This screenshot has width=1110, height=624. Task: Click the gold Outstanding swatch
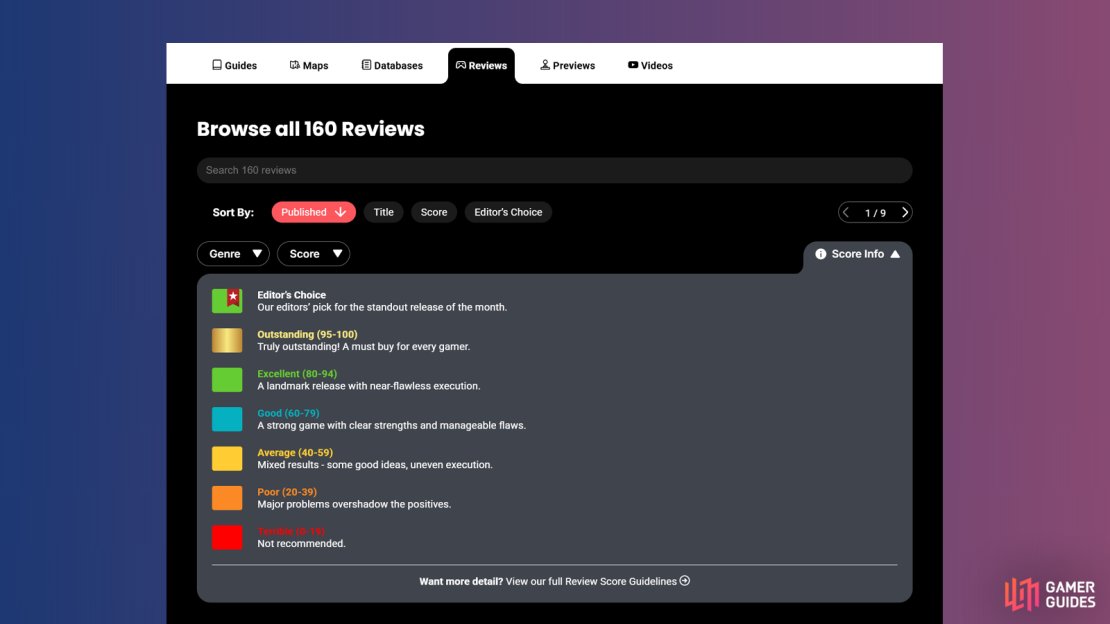227,341
